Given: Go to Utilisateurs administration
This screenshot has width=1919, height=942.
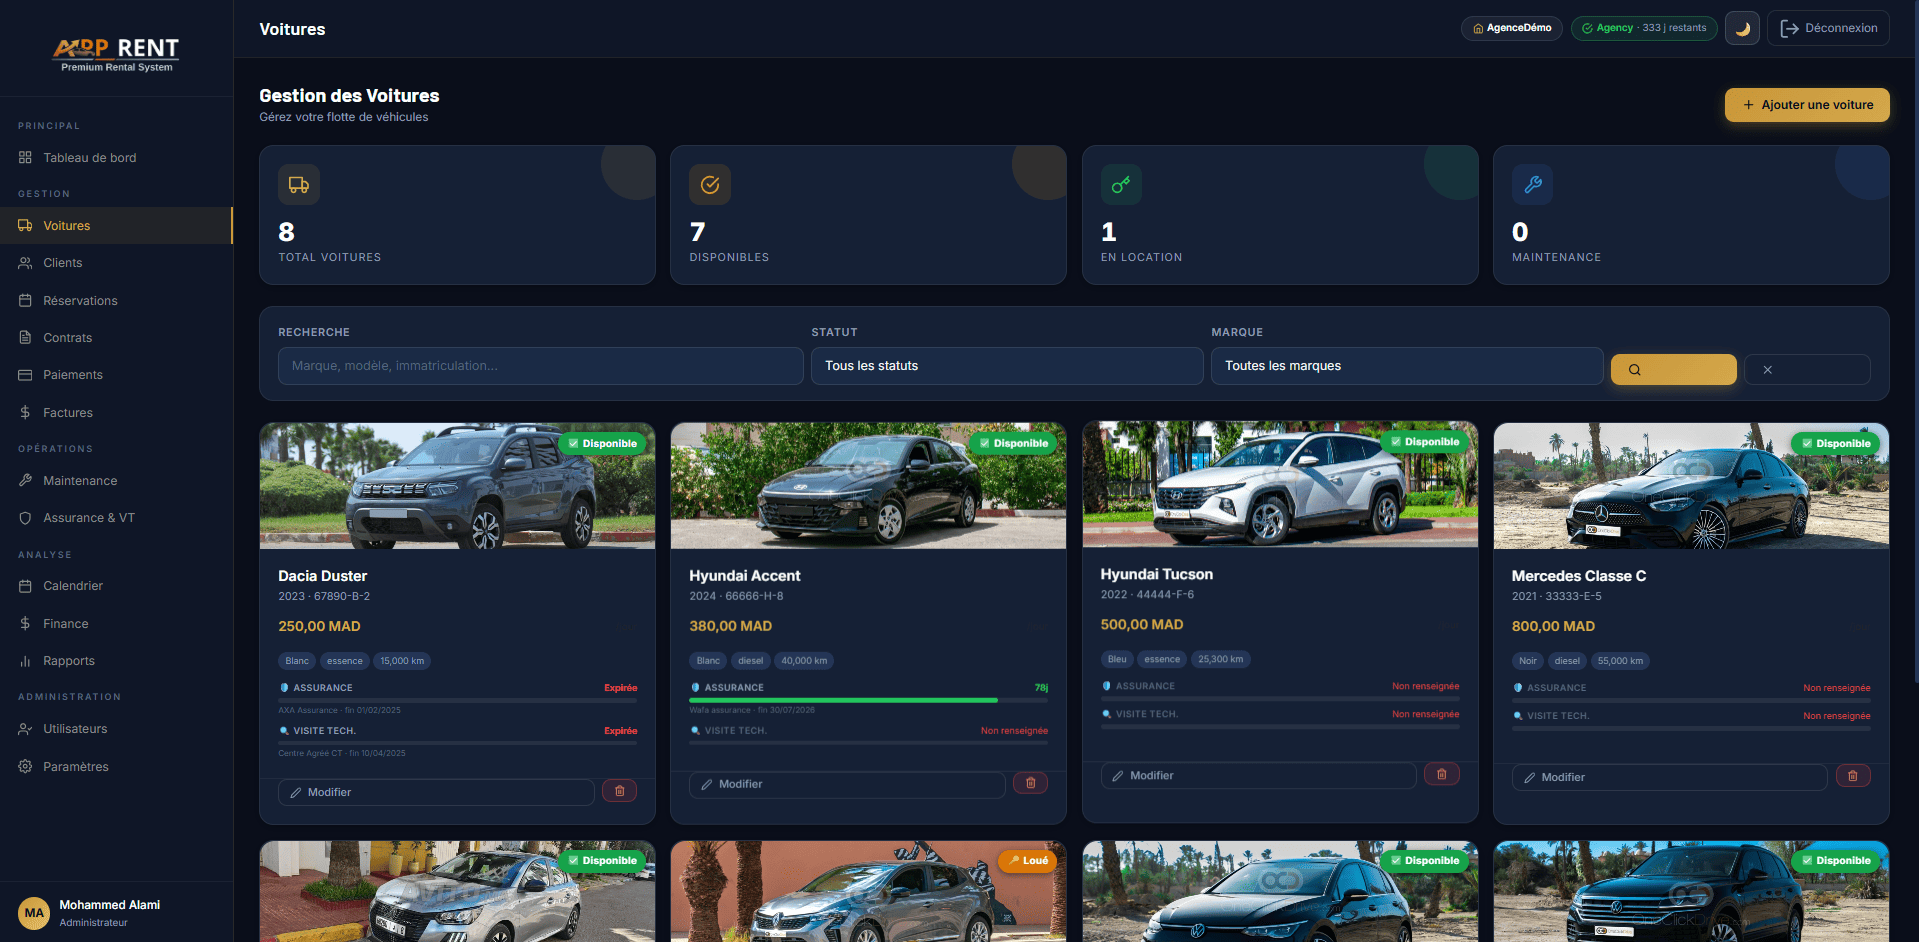Looking at the screenshot, I should coord(116,729).
